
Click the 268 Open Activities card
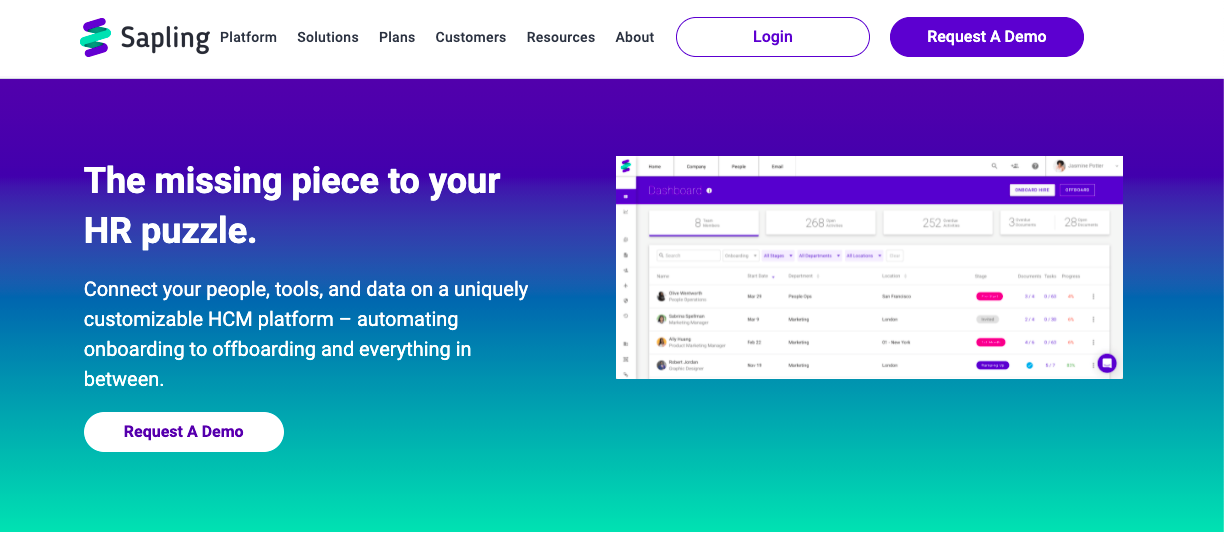pyautogui.click(x=820, y=223)
